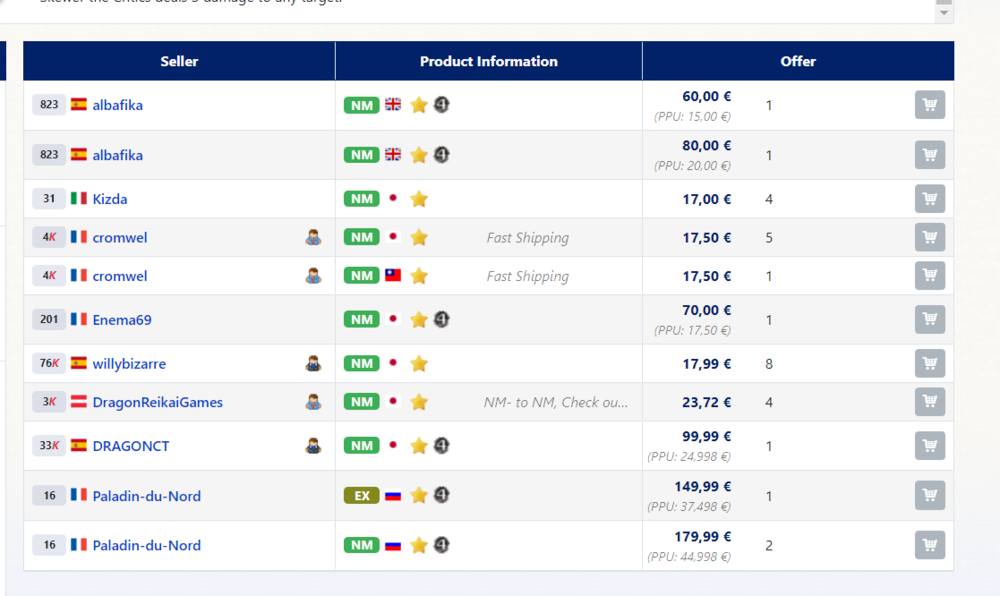
Task: Click the Offer column header
Action: tap(798, 61)
